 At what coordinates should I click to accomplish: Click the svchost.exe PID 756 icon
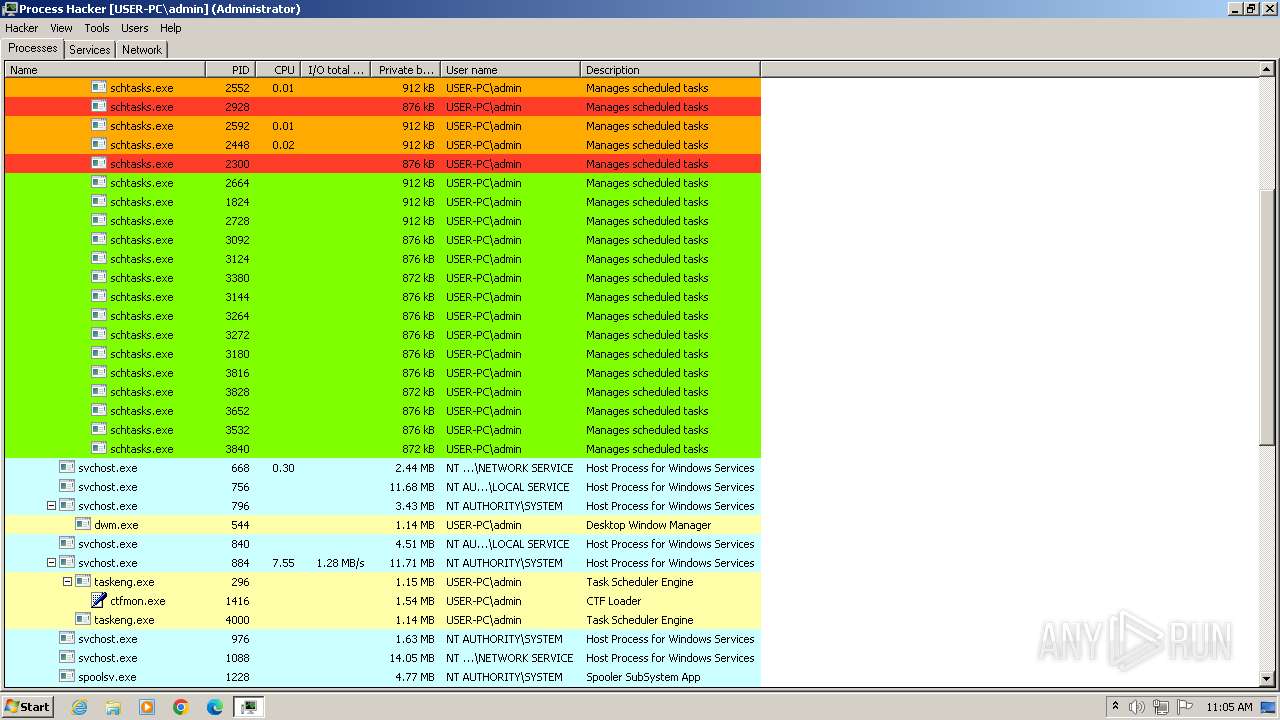point(67,486)
